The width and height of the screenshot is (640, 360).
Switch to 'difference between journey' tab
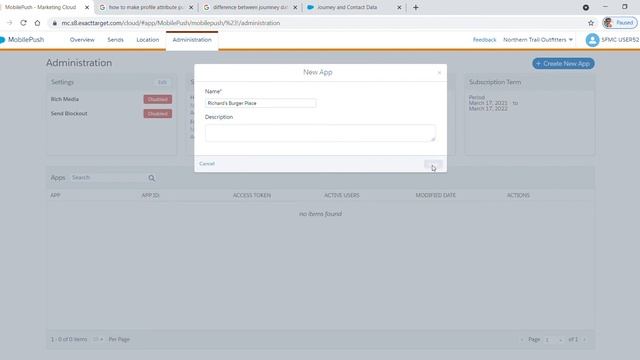pyautogui.click(x=250, y=7)
